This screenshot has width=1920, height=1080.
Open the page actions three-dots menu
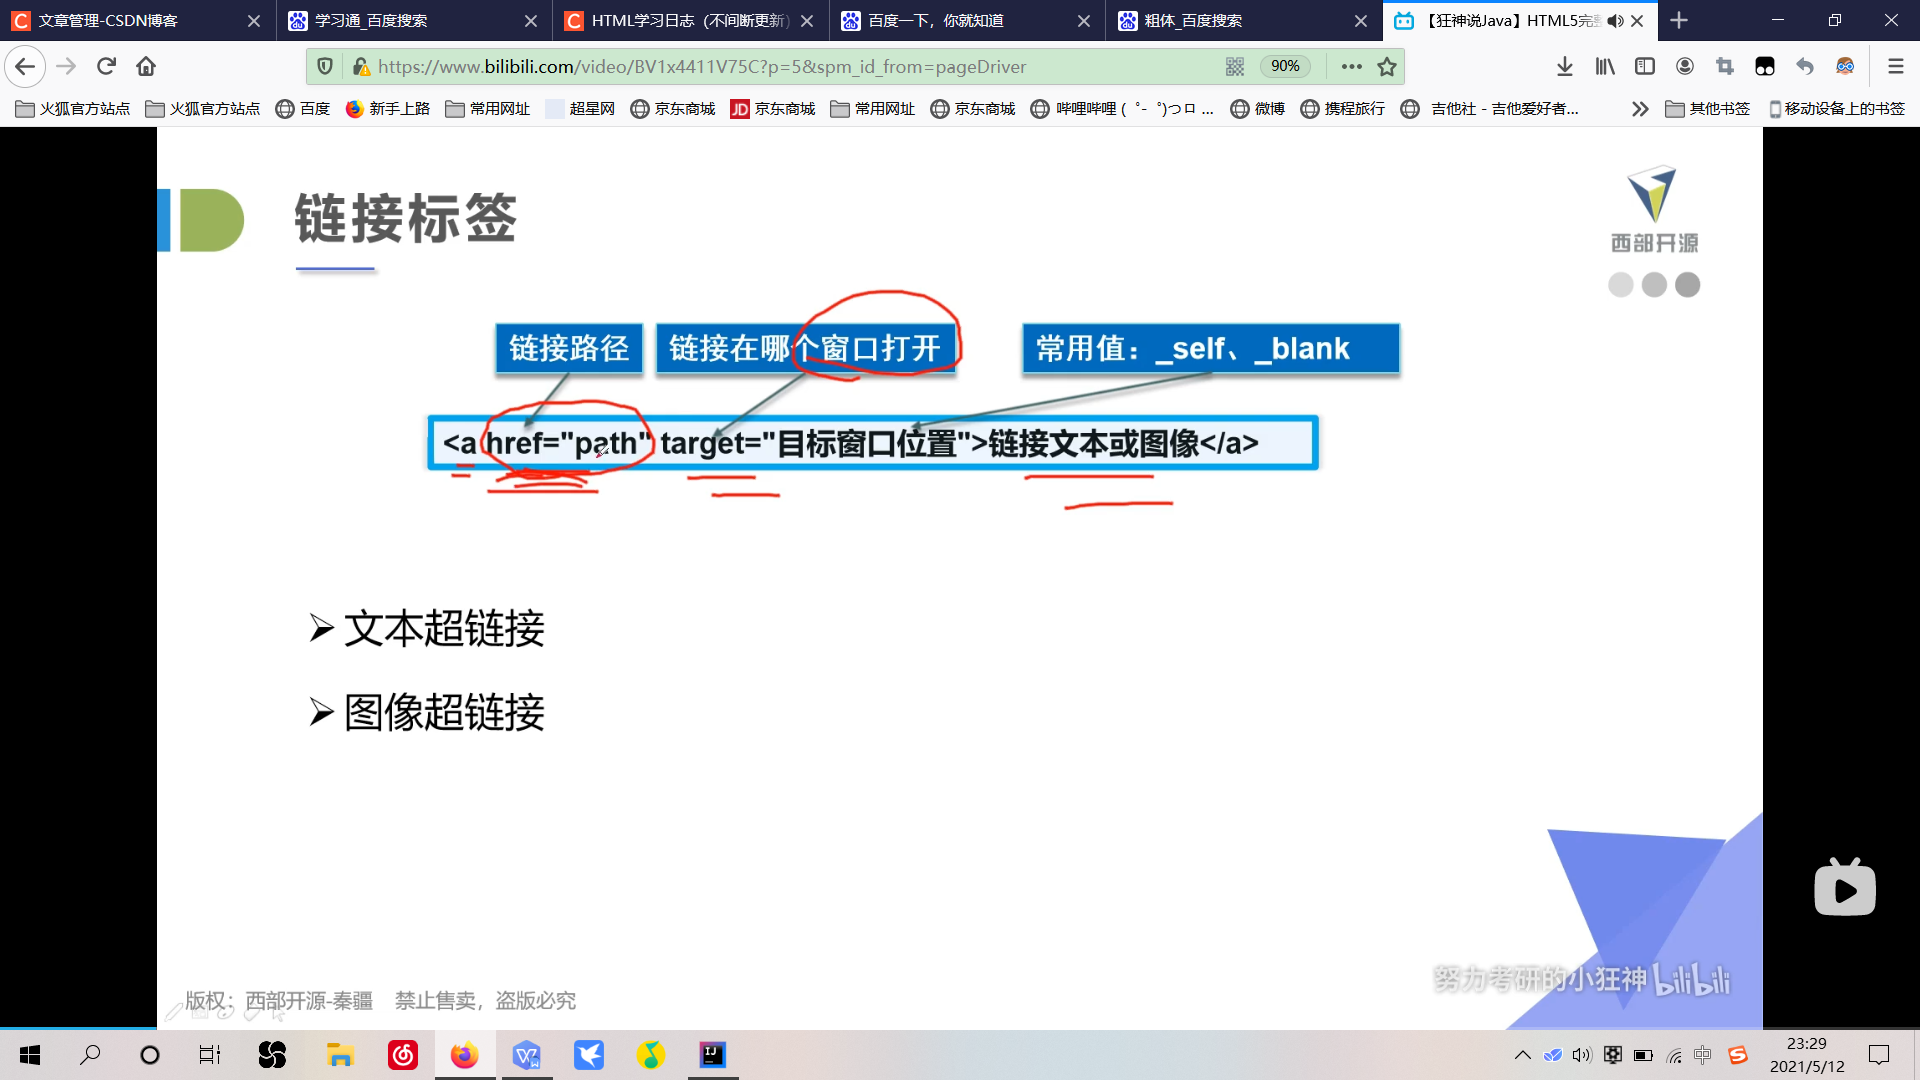[1351, 66]
